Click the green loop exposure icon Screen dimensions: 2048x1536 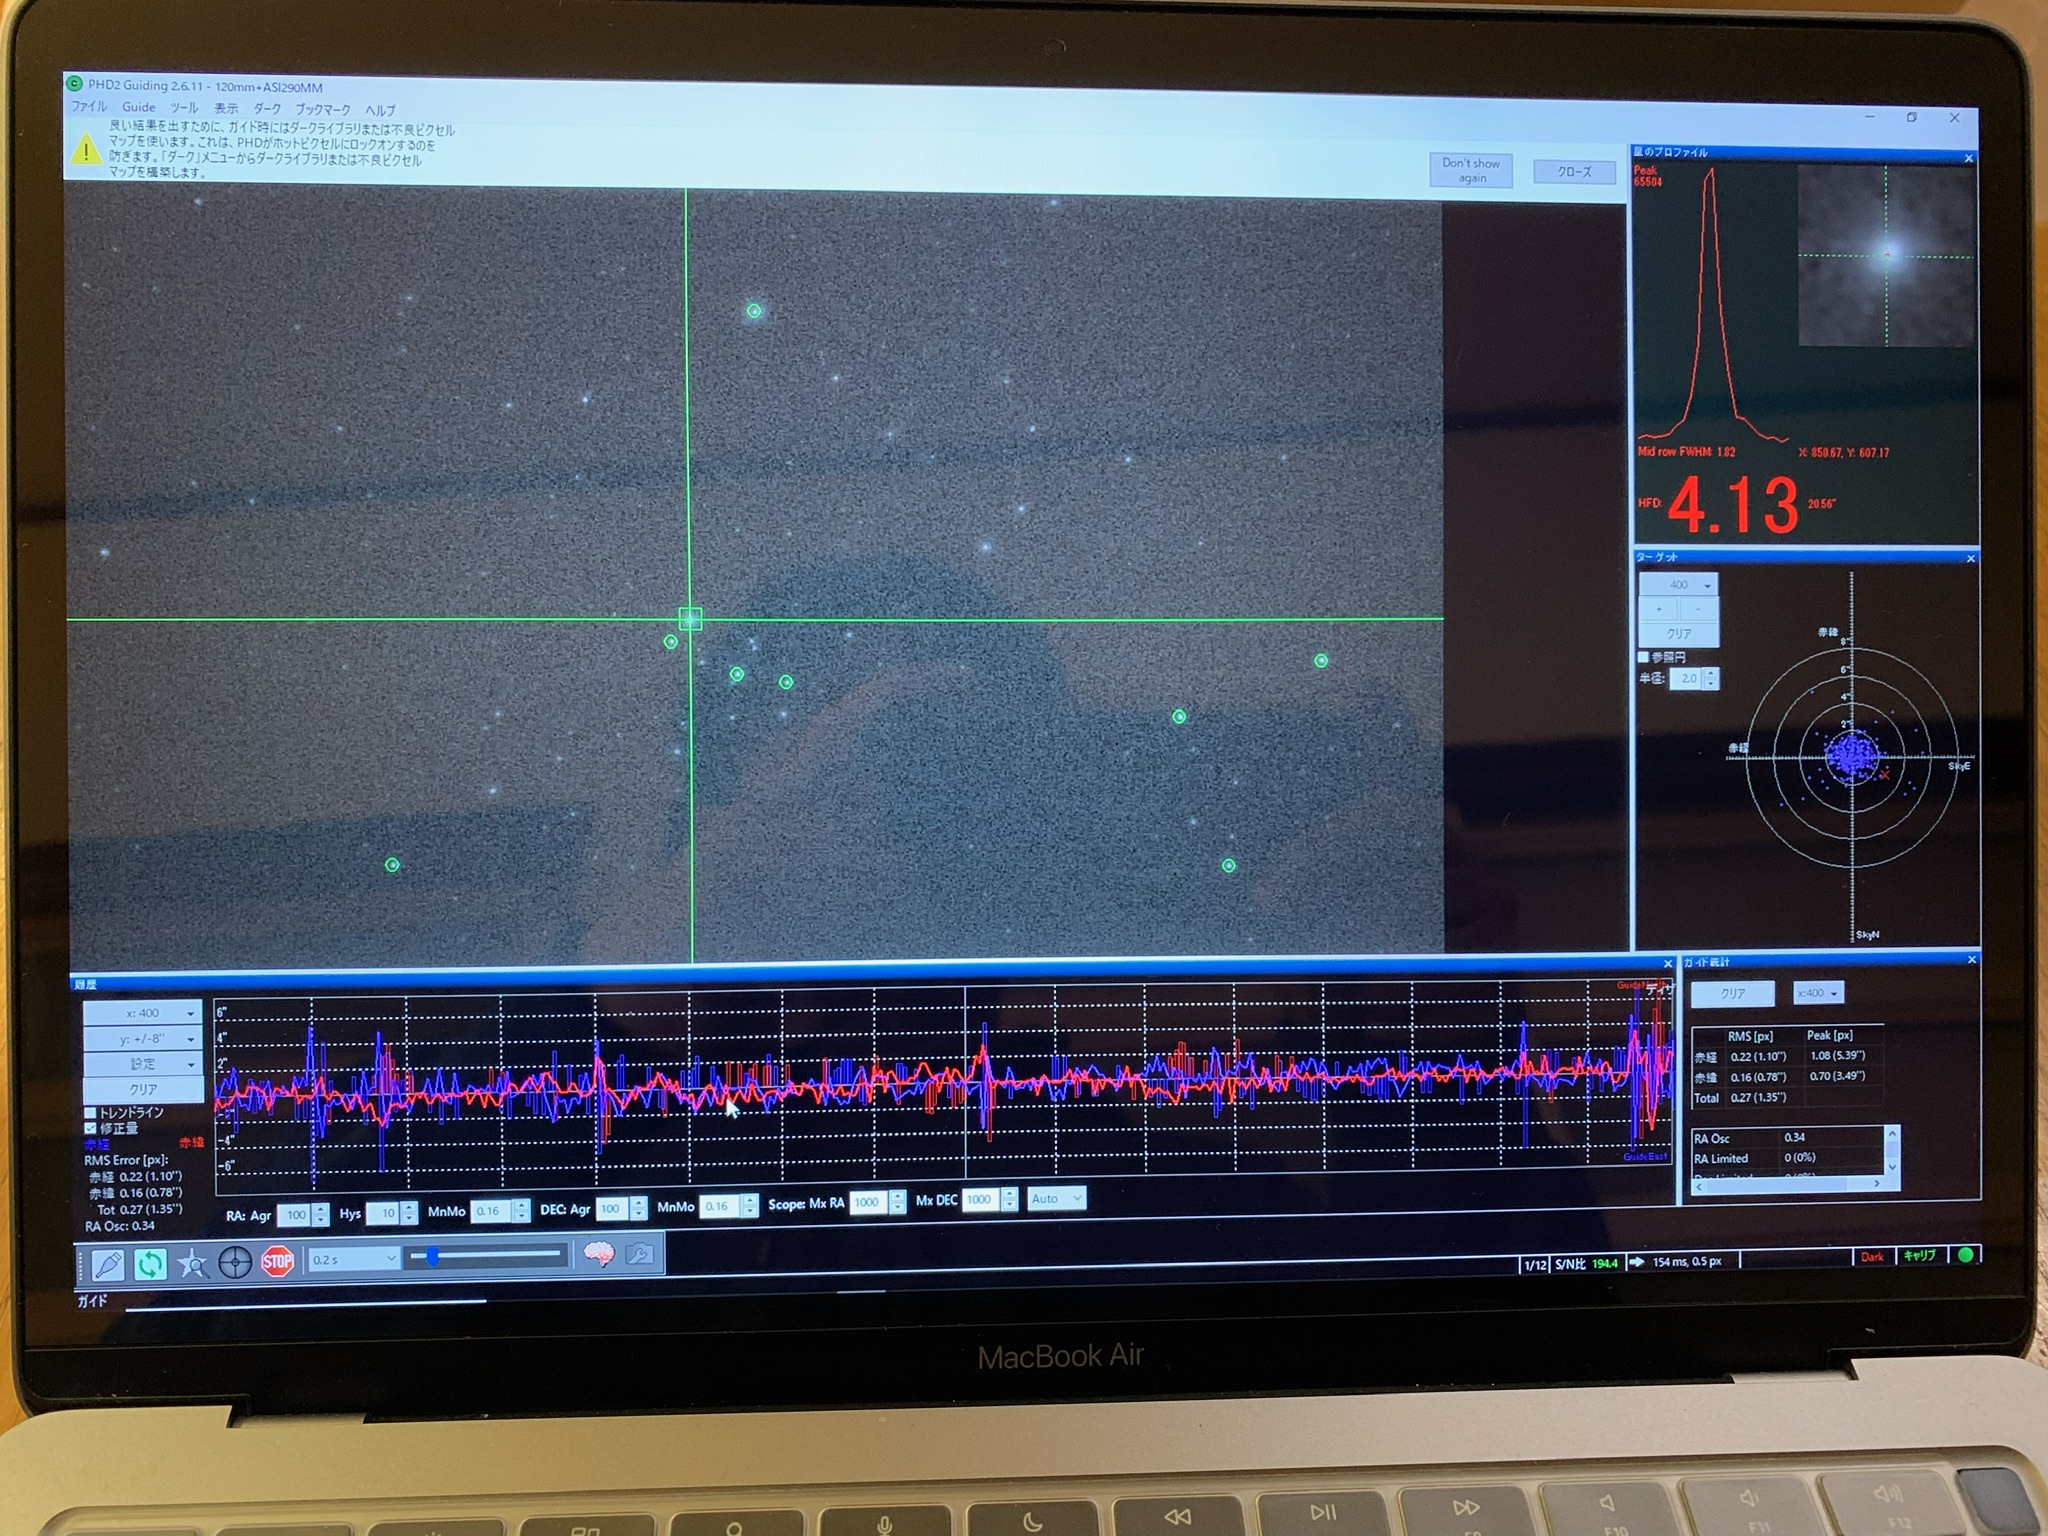click(x=150, y=1264)
